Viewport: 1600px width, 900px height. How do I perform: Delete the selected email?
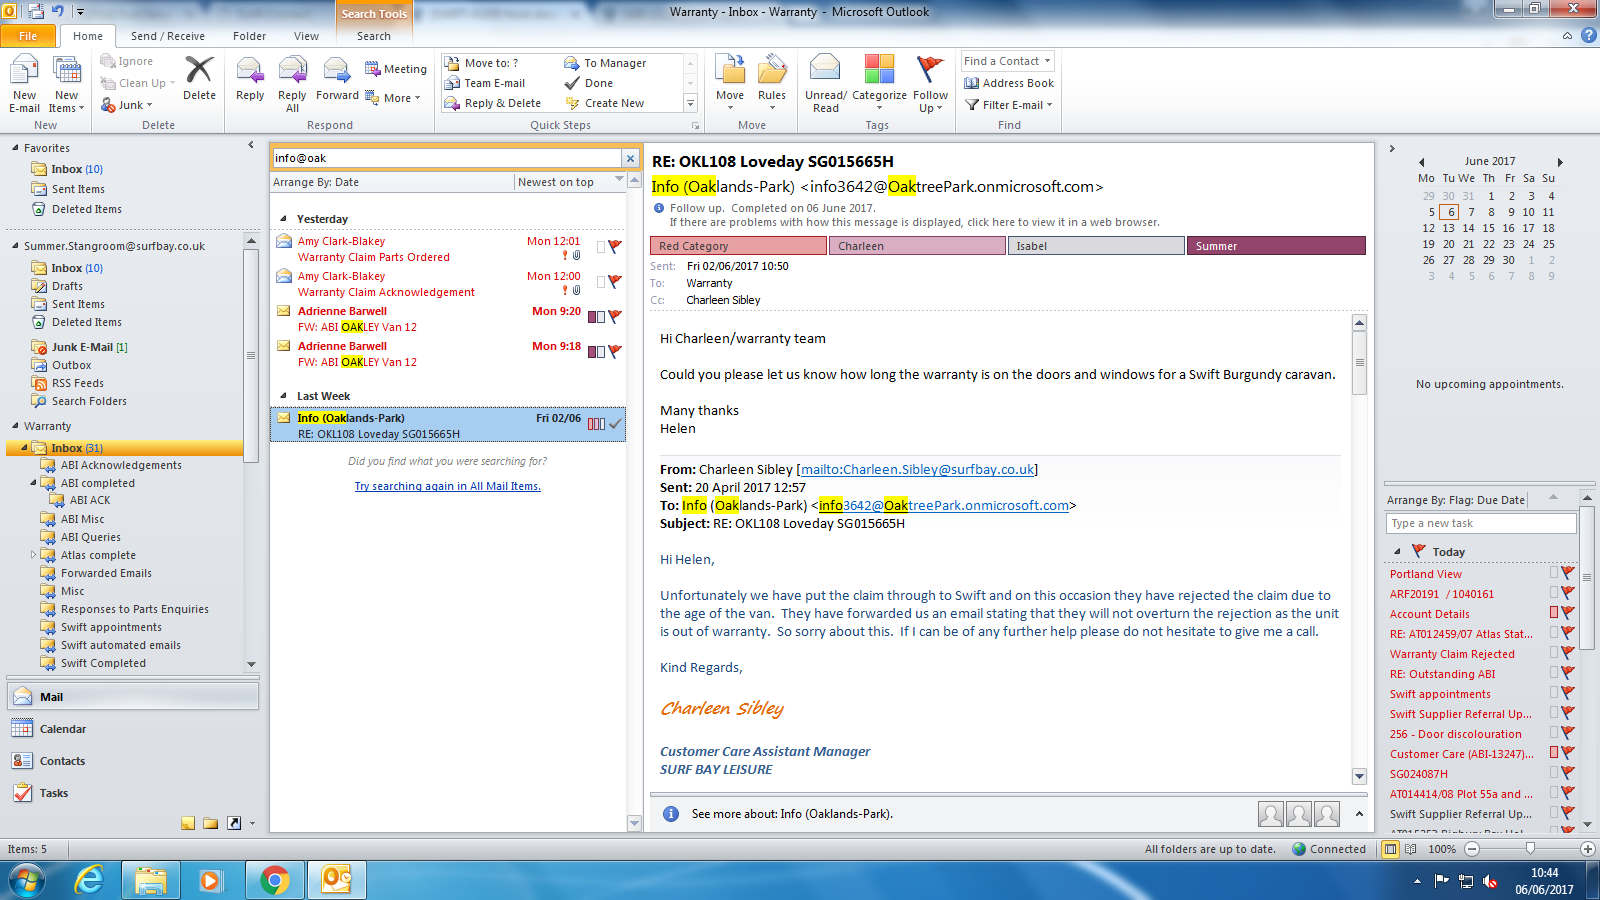click(x=199, y=78)
